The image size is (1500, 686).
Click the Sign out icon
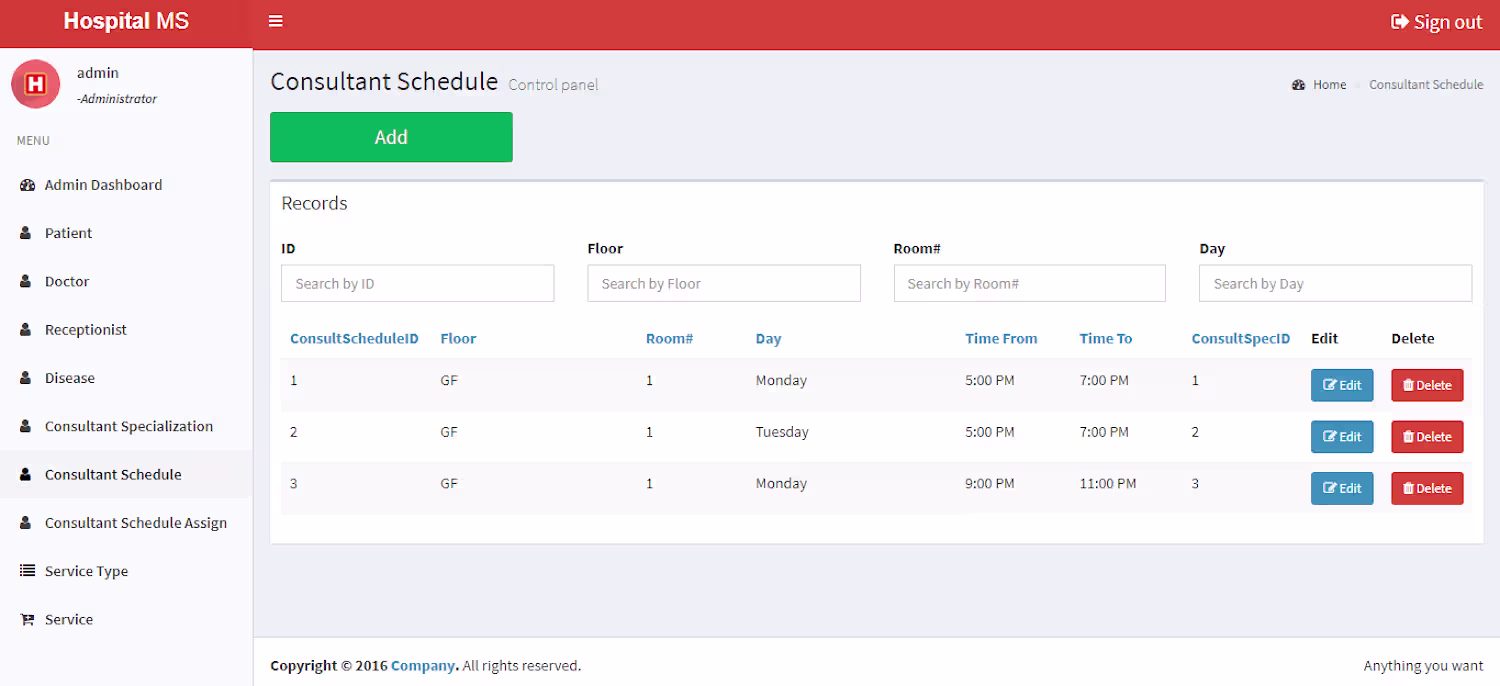[1400, 22]
